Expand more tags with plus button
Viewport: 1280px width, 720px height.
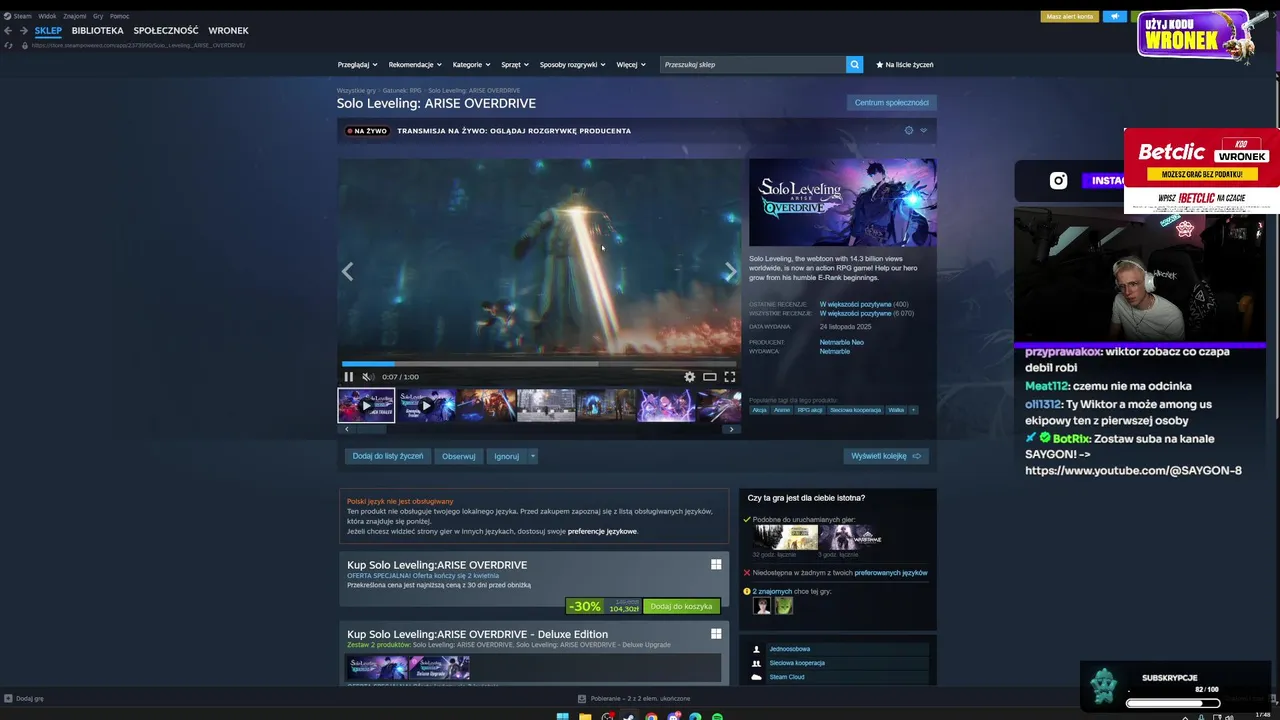pos(913,410)
